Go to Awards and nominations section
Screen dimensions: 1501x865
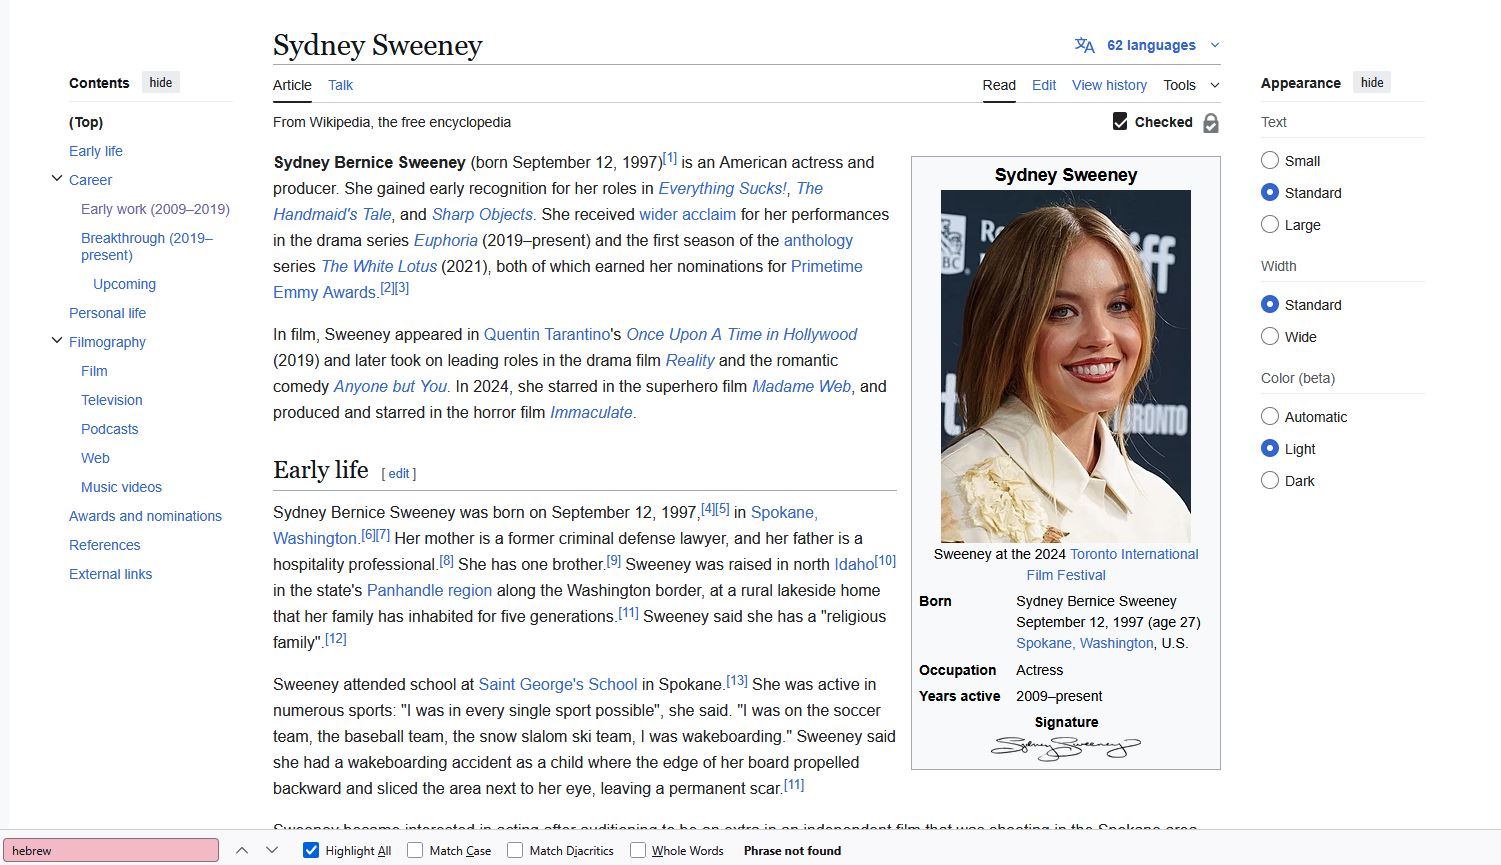[145, 516]
